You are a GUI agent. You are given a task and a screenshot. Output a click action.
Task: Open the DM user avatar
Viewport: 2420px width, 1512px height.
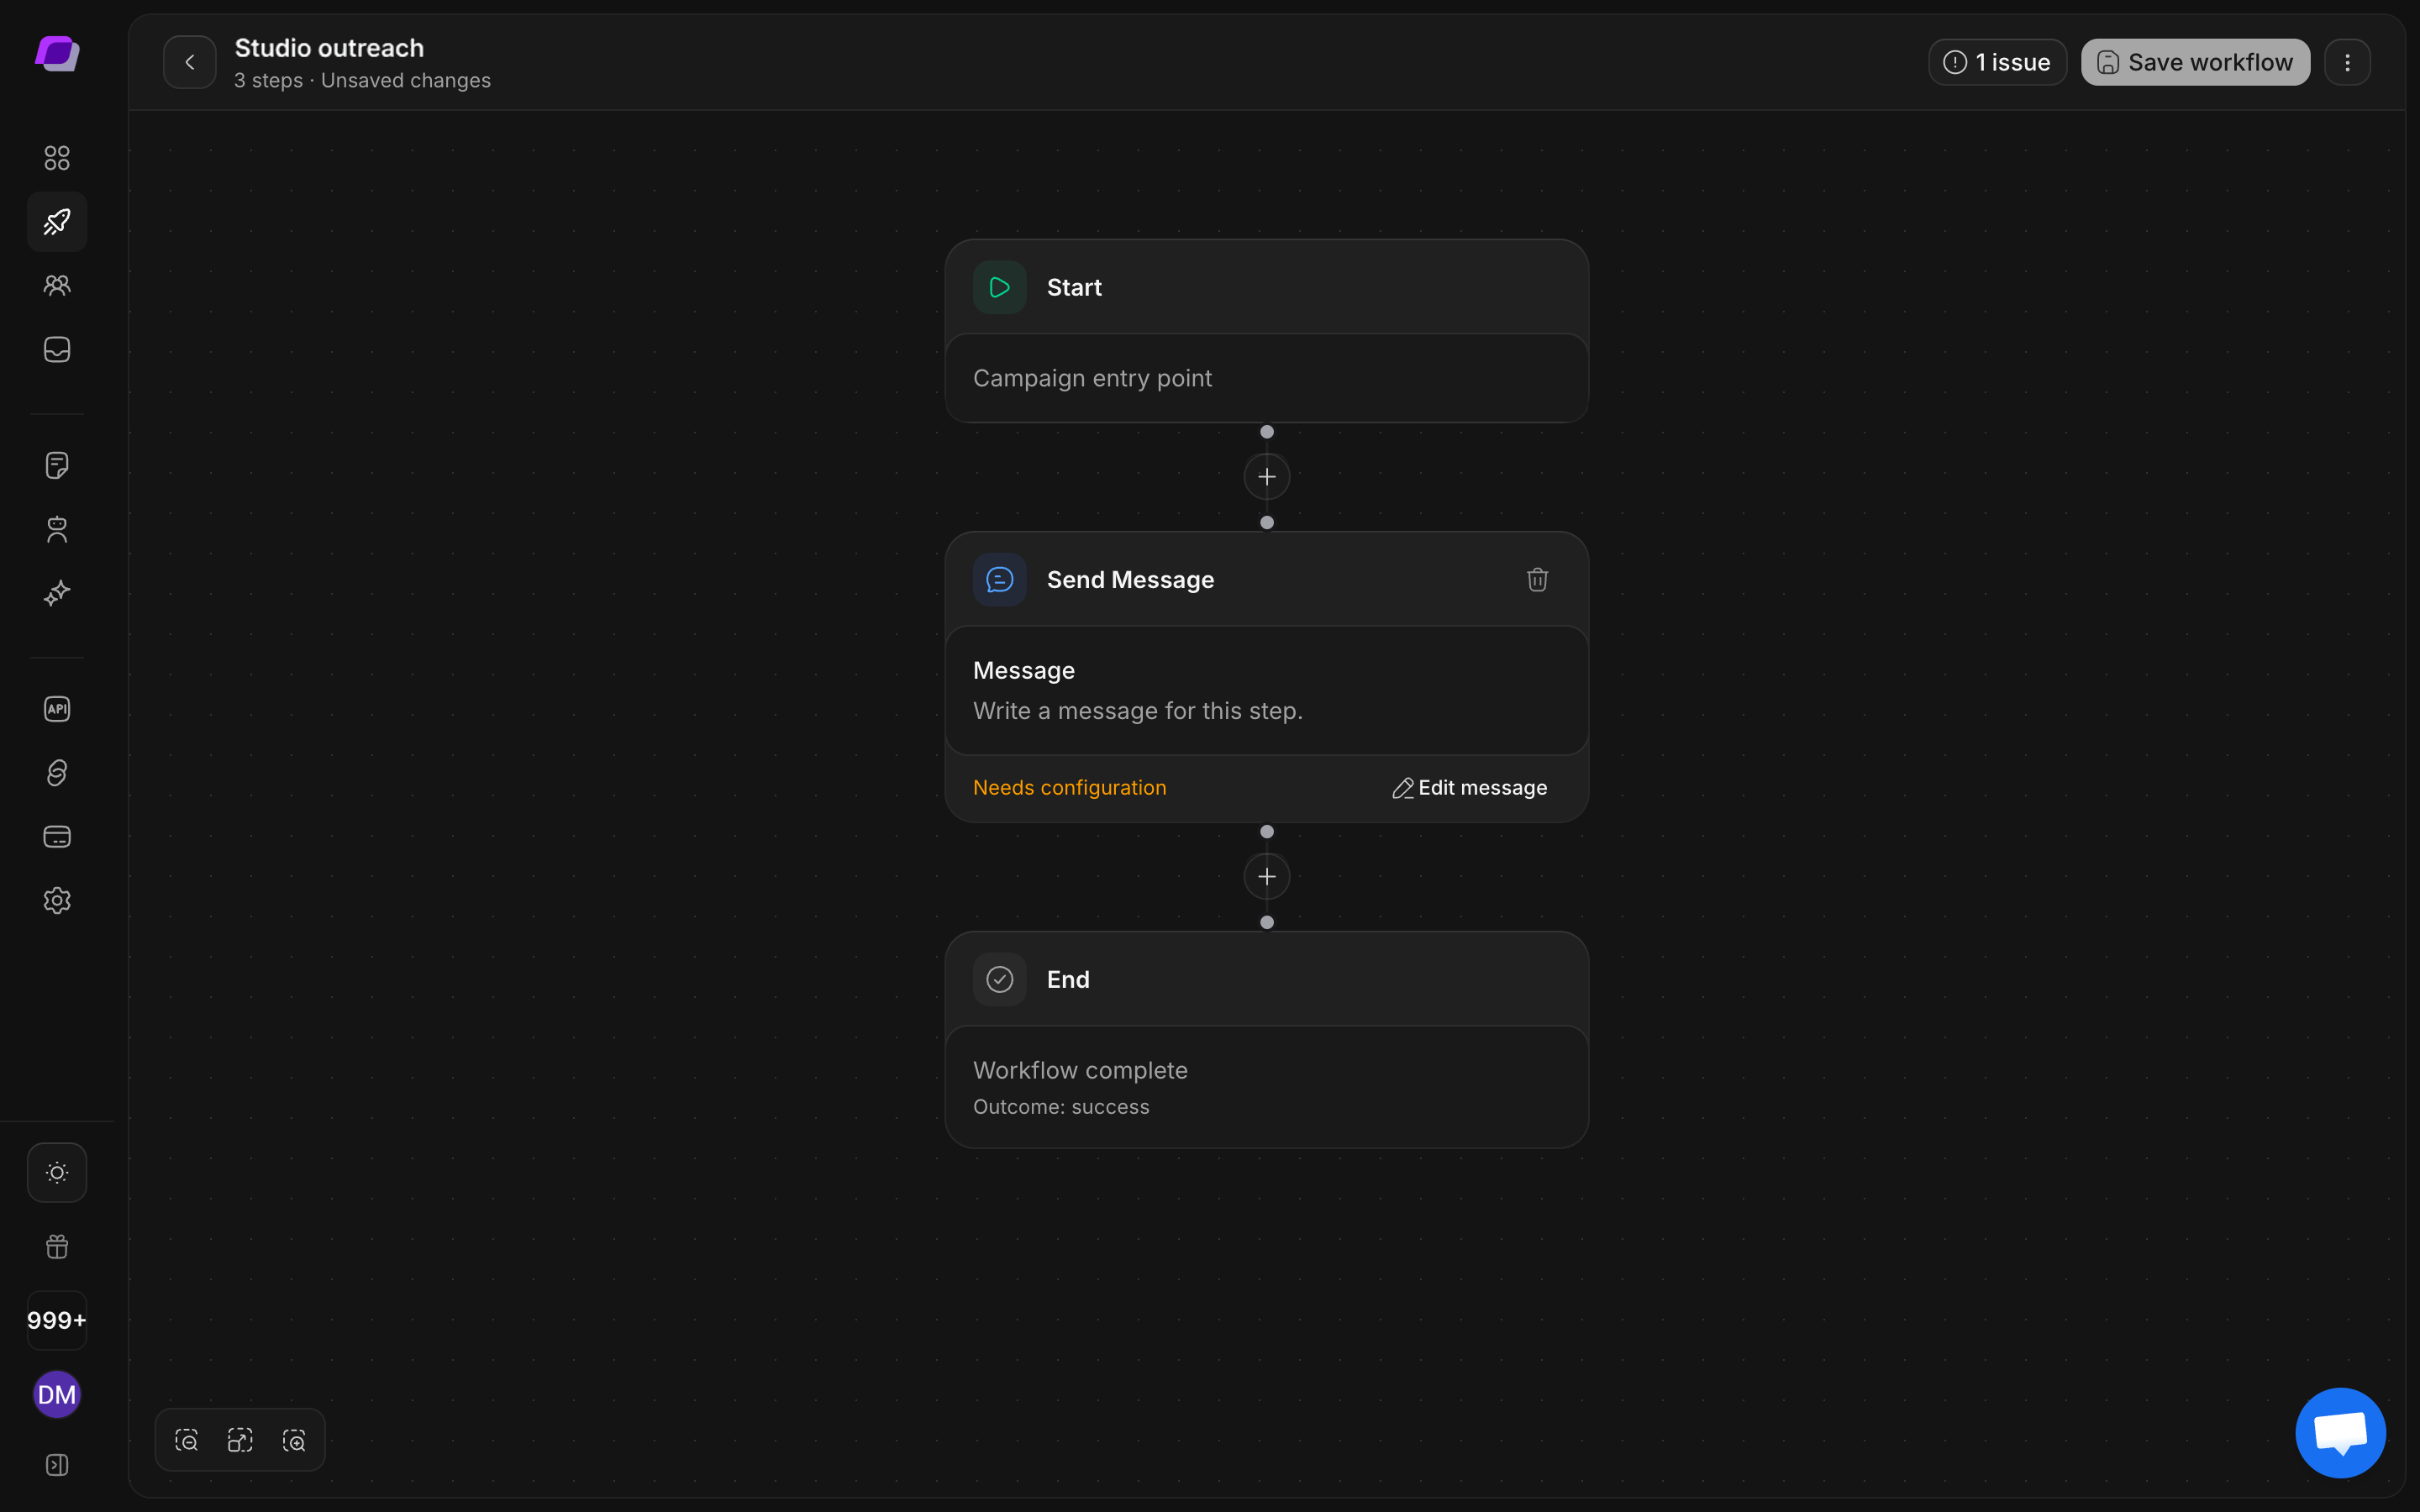[x=57, y=1395]
